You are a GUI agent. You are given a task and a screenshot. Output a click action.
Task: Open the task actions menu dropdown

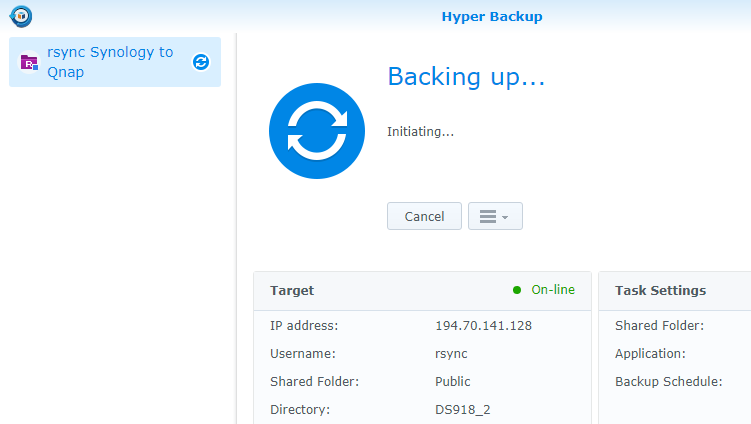[495, 216]
